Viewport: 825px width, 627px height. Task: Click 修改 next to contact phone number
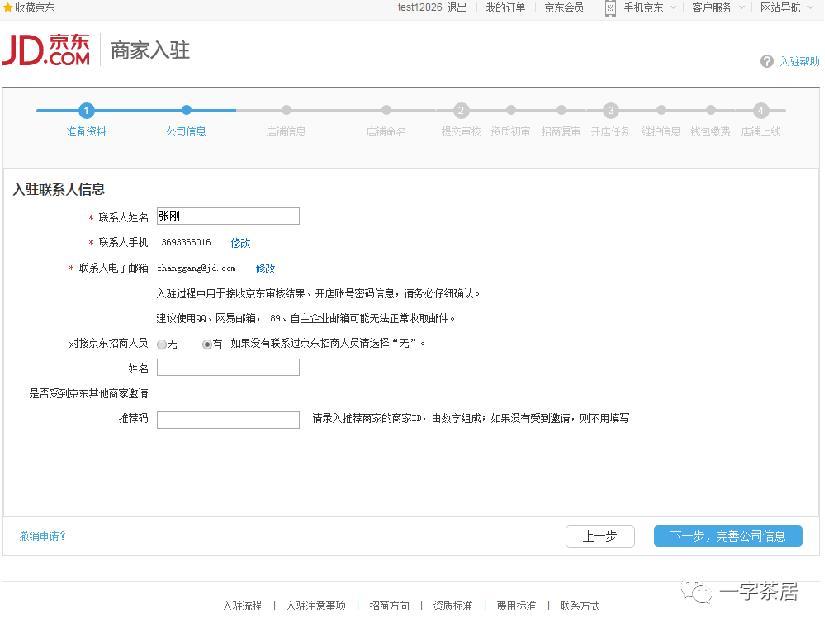coord(240,242)
